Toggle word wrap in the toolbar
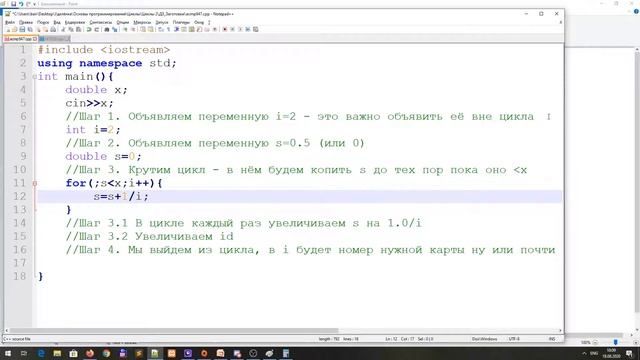Screen dimensions: 640x360 160,29
